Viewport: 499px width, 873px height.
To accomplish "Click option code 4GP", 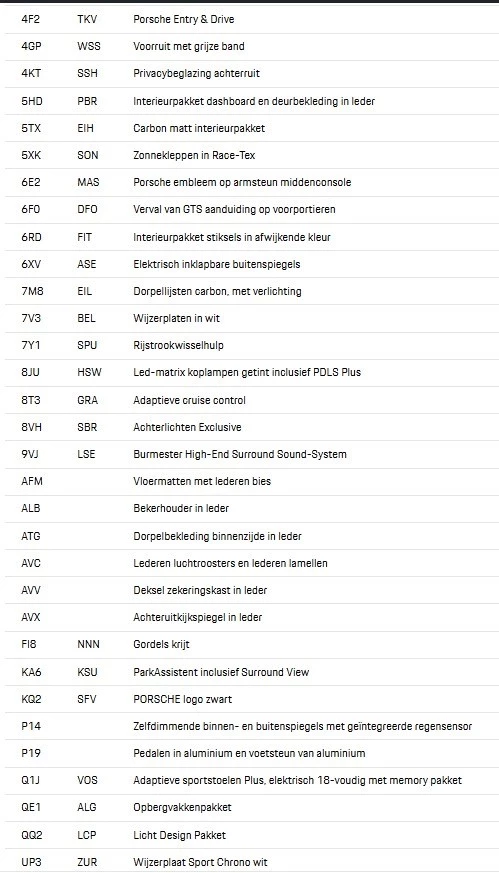I will [x=31, y=46].
